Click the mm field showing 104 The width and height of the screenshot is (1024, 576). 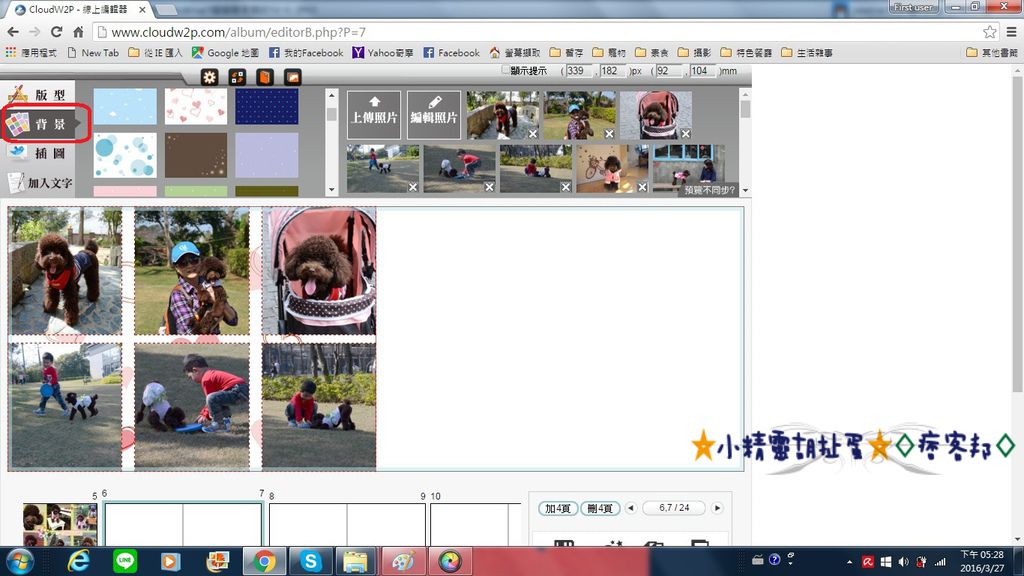coord(703,71)
